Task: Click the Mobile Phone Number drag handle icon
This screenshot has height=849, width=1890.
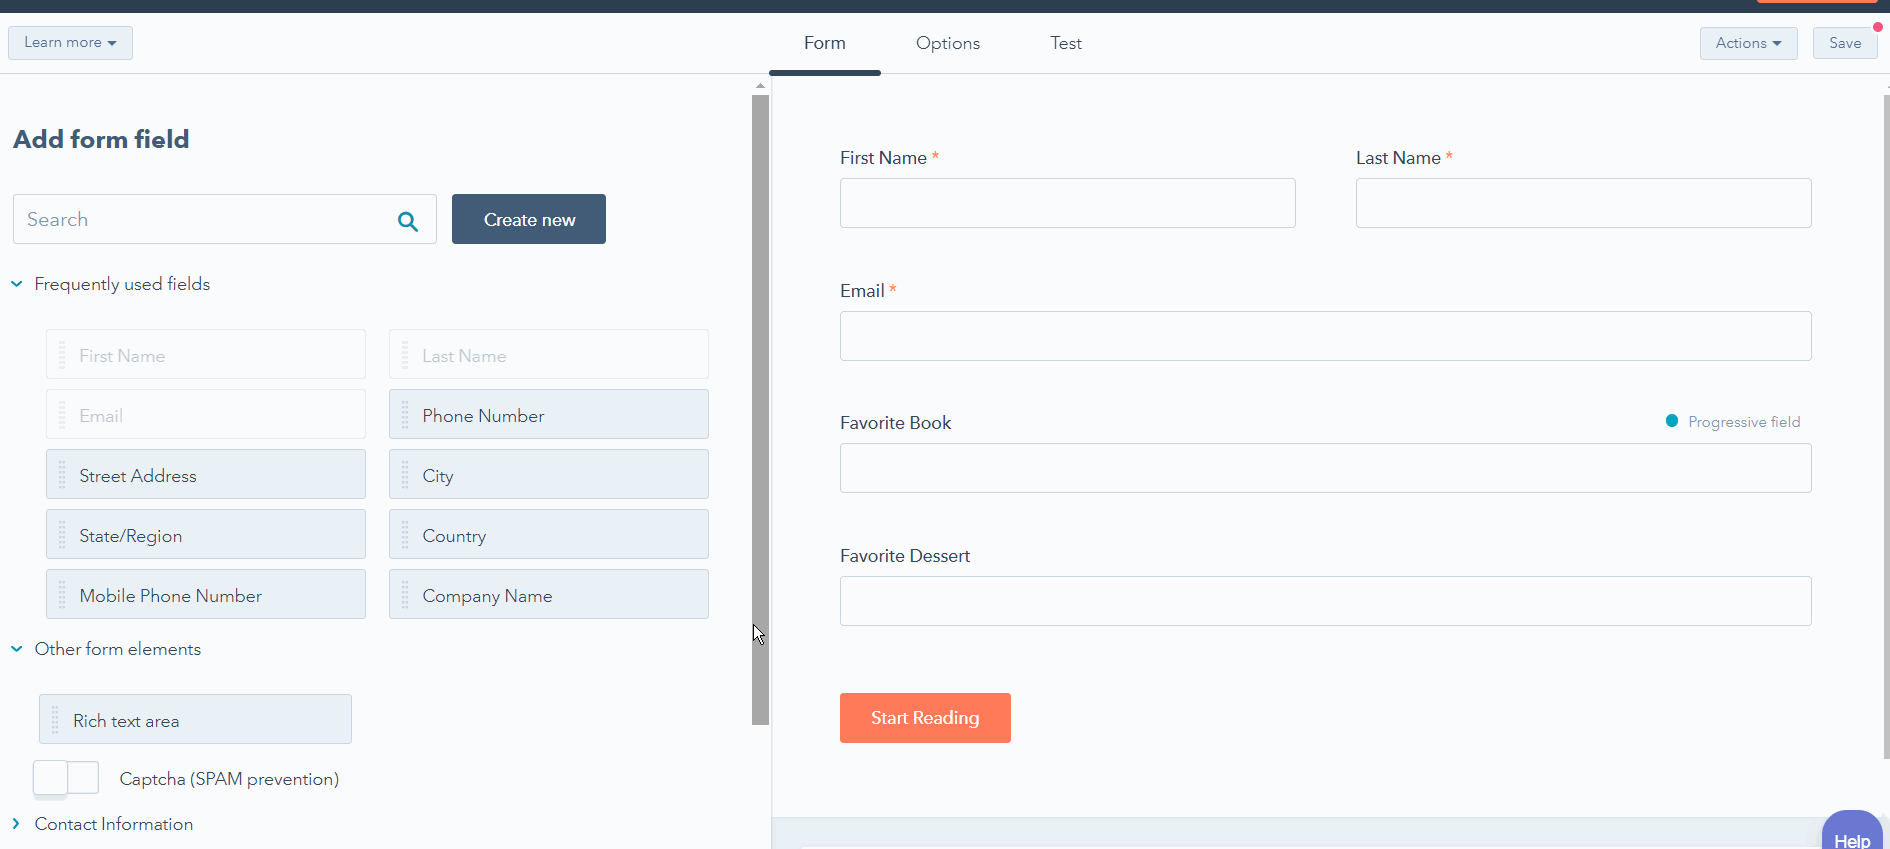Action: point(62,595)
